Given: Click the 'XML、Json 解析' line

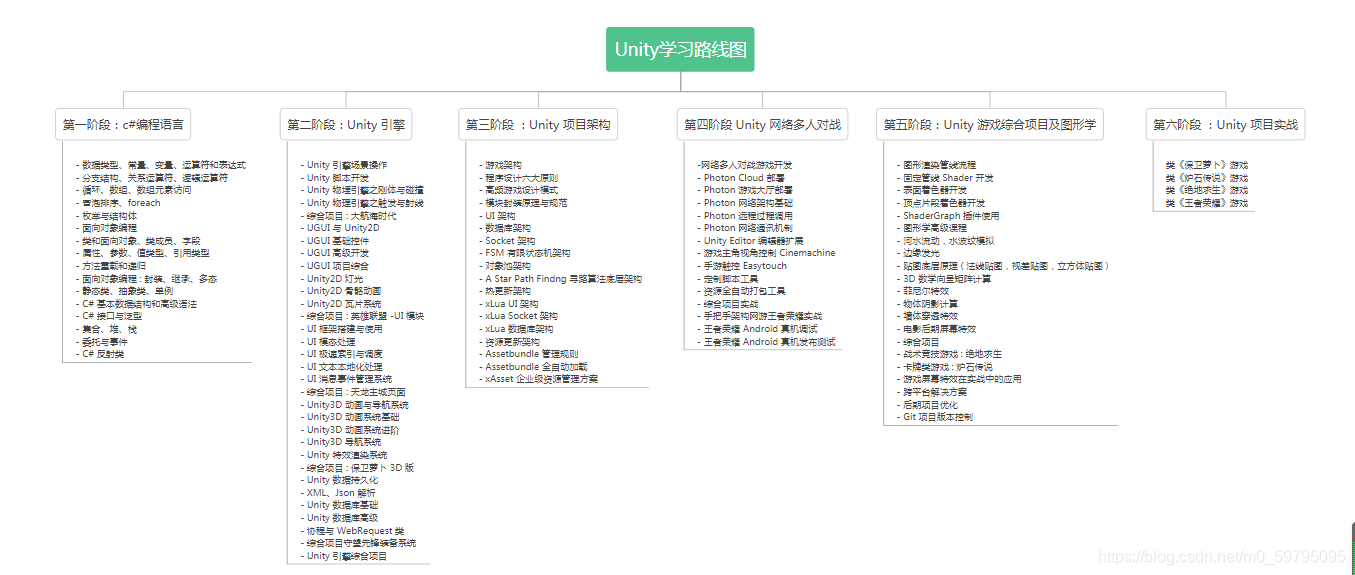Looking at the screenshot, I should pyautogui.click(x=338, y=493).
